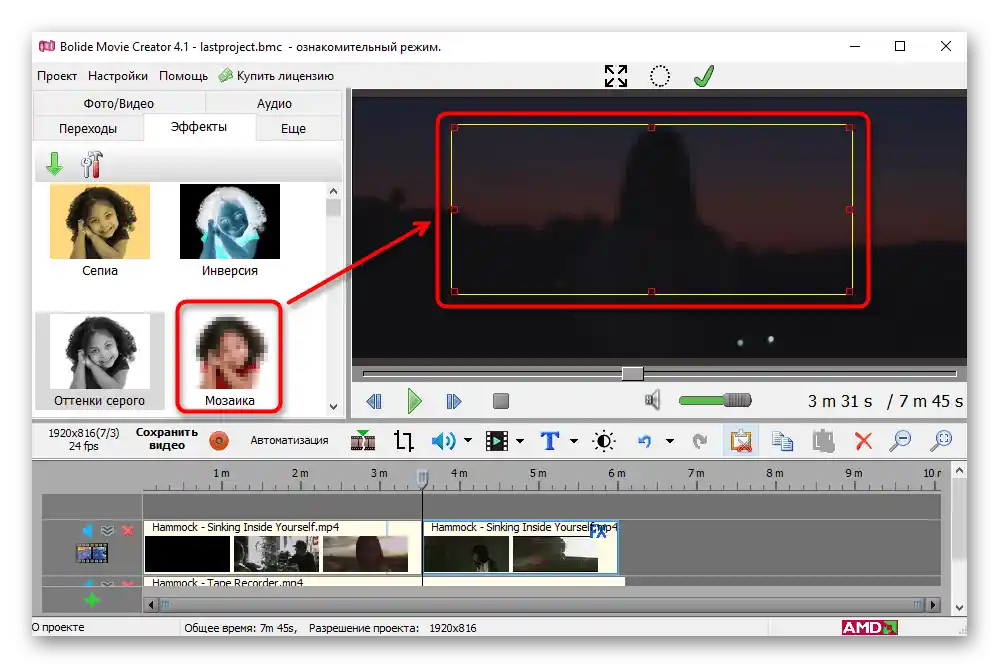The image size is (999, 668).
Task: Click О проекте in status bar
Action: [58, 627]
